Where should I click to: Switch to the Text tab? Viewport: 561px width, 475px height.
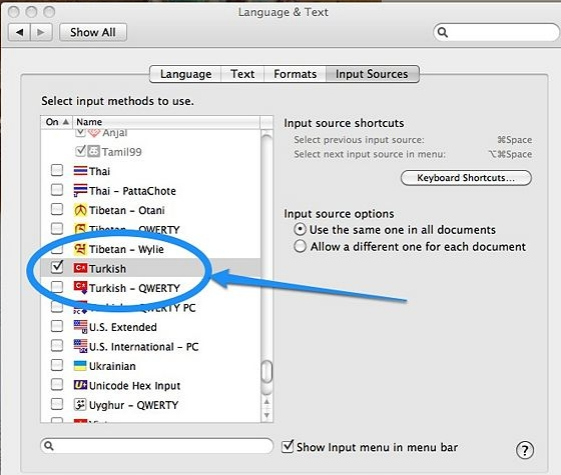click(243, 74)
